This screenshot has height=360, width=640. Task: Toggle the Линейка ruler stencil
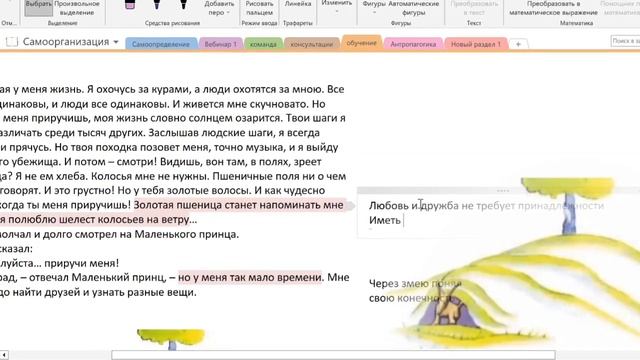(x=298, y=4)
